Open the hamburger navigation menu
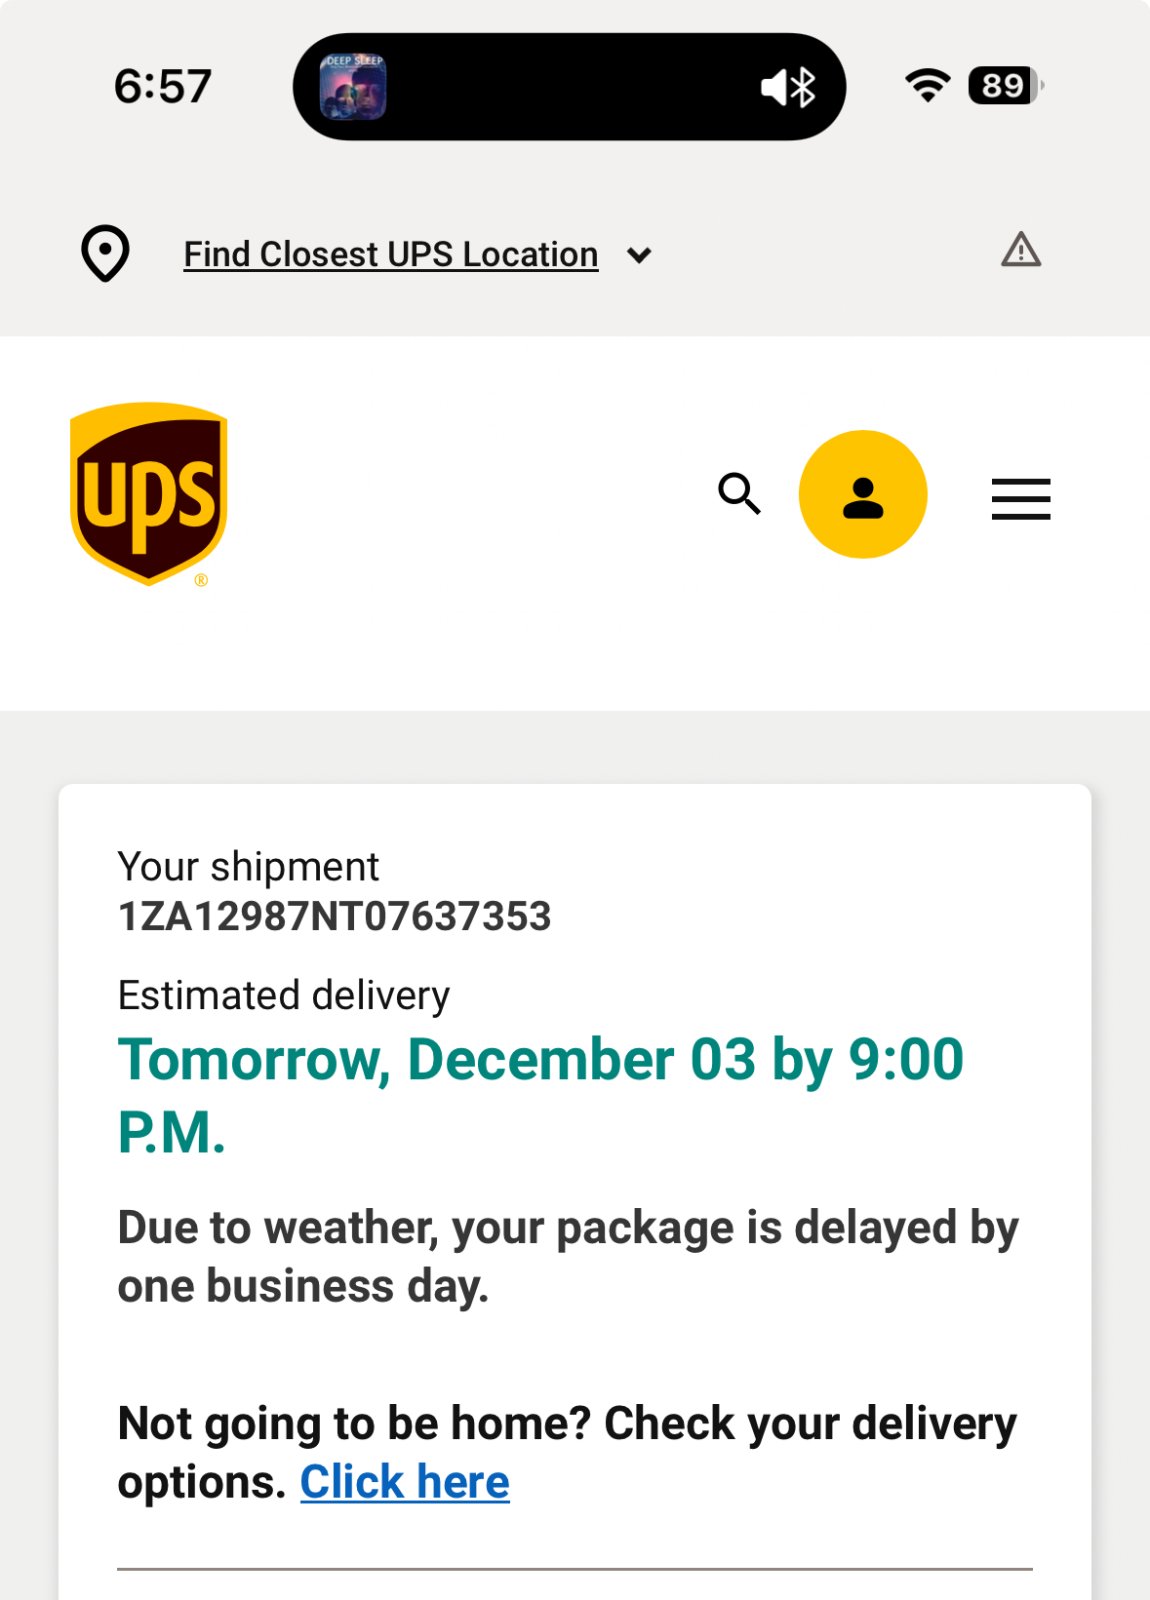This screenshot has width=1150, height=1600. tap(1020, 498)
